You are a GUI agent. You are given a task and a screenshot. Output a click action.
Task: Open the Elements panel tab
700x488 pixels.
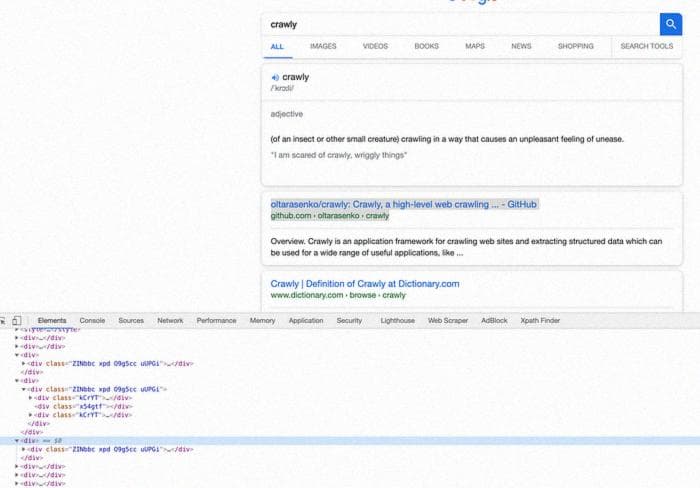click(x=52, y=321)
